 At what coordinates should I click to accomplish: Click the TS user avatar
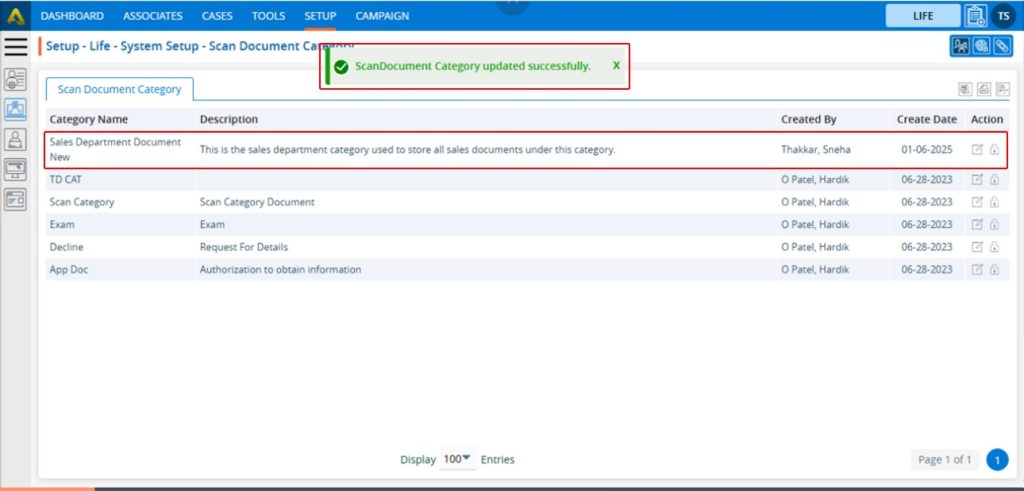click(1003, 16)
